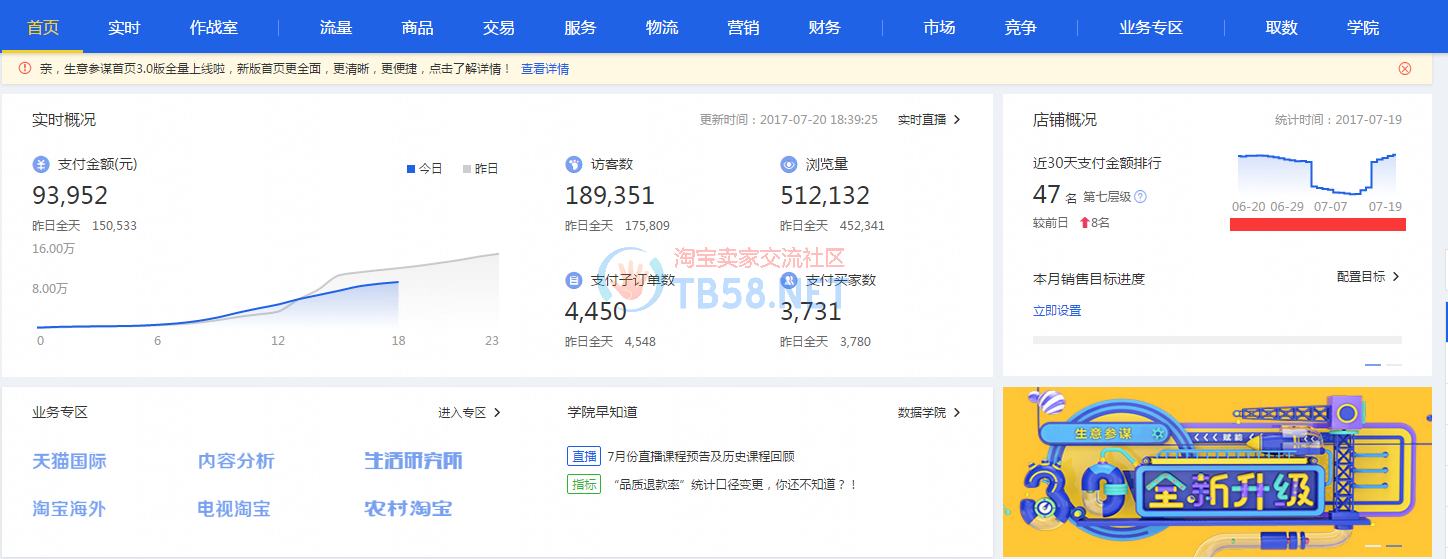Toggle the 今日 legend in chart
The height and width of the screenshot is (559, 1448).
(x=425, y=169)
